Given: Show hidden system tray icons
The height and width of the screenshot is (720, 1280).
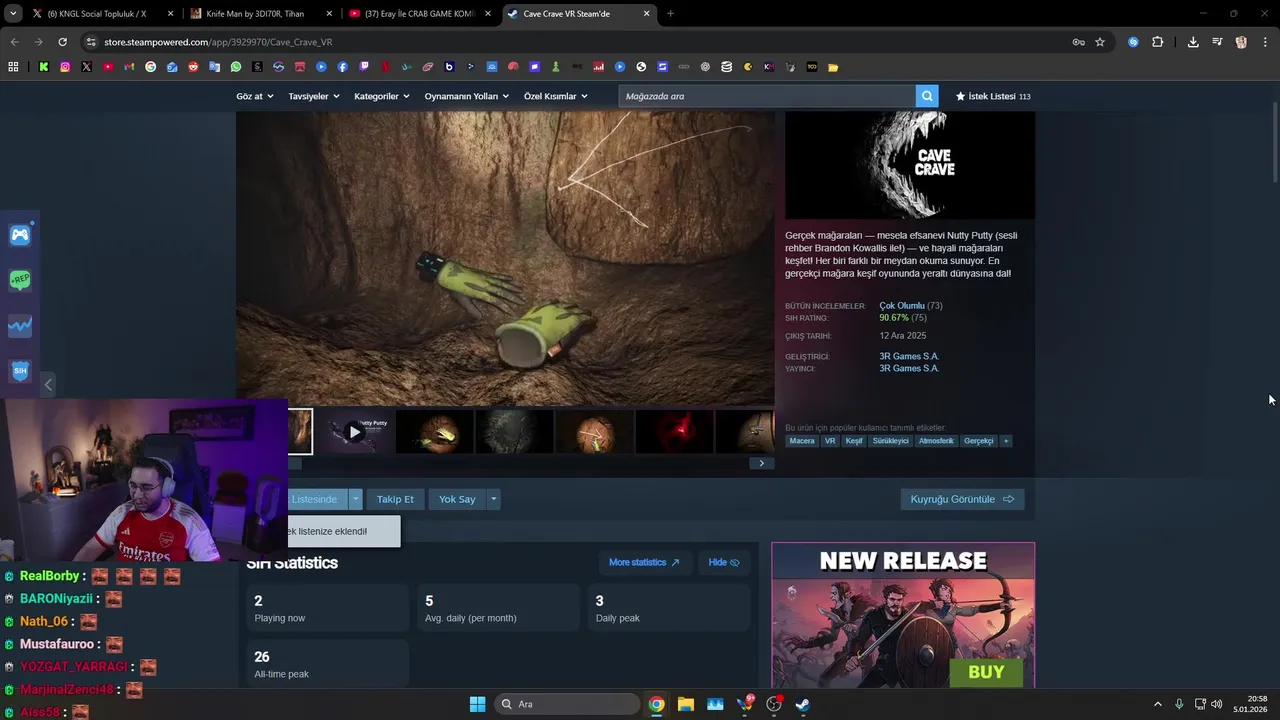Looking at the screenshot, I should coord(1158,704).
